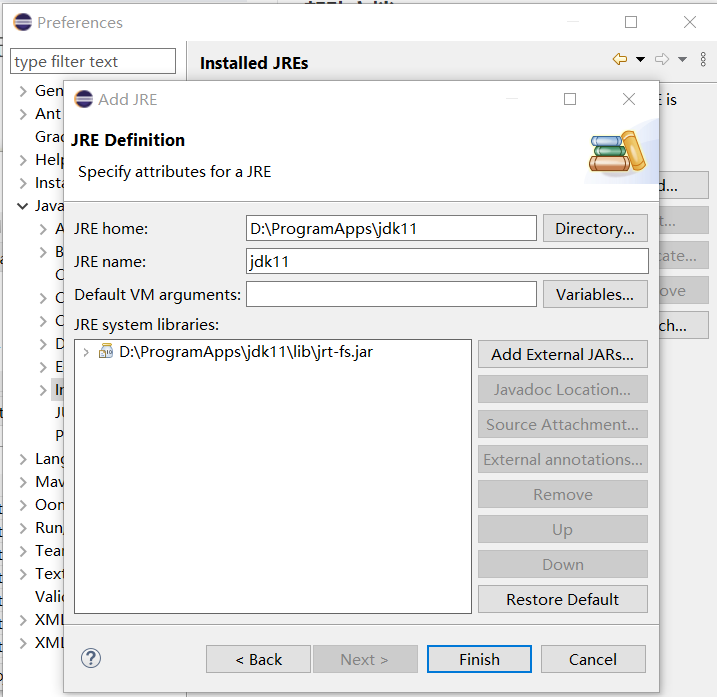Viewport: 717px width, 697px height.
Task: Open the forward history dropdown arrow in Preferences
Action: 682,59
